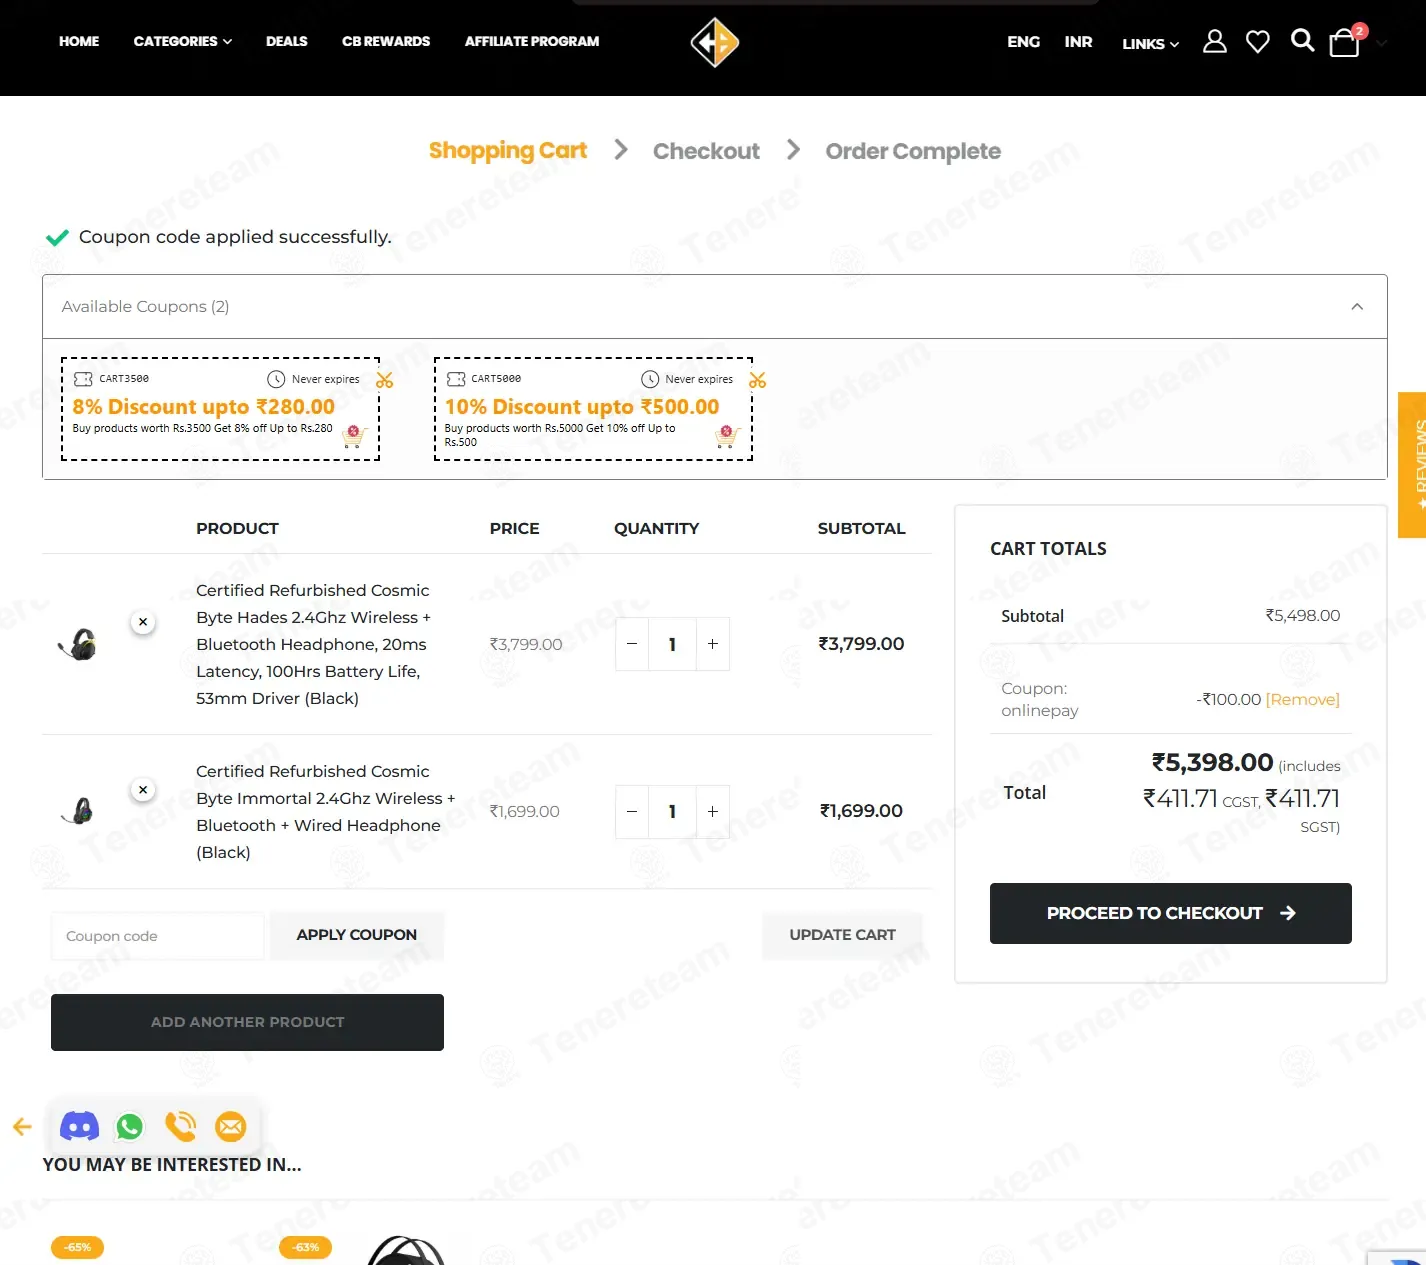
Task: Open the wishlist heart icon
Action: point(1257,41)
